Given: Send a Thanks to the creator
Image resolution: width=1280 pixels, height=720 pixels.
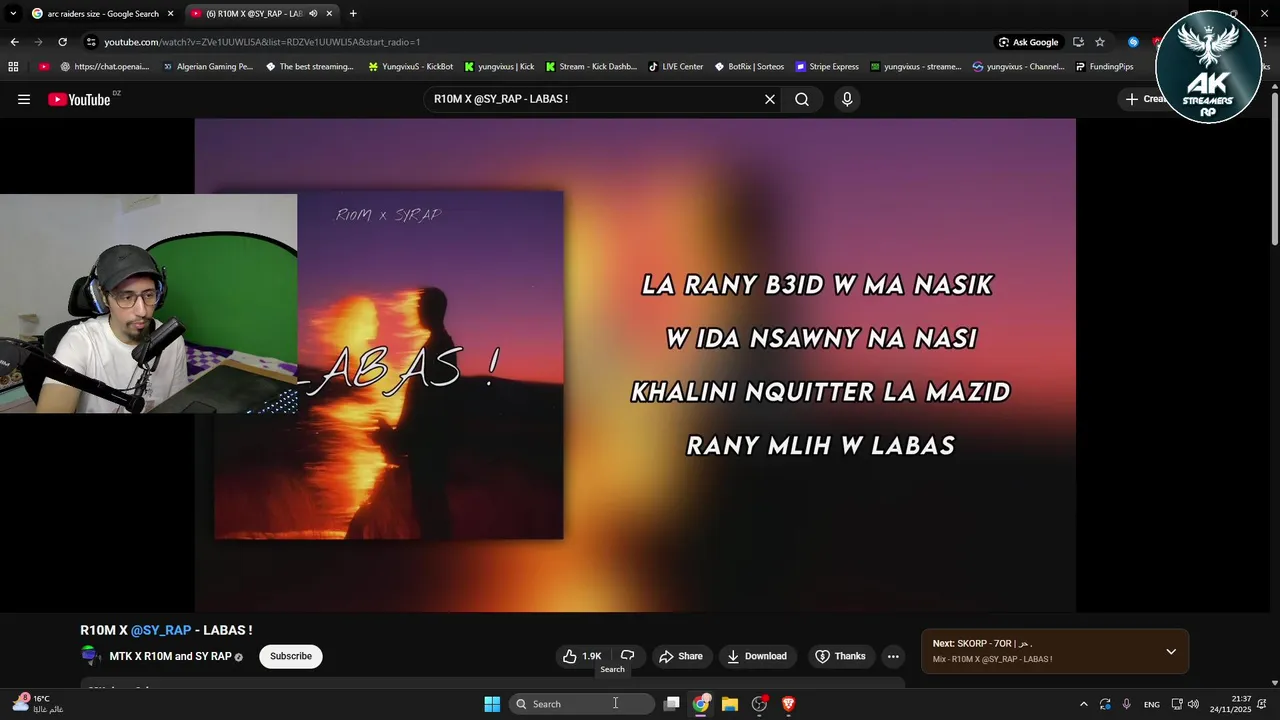Looking at the screenshot, I should pos(840,656).
